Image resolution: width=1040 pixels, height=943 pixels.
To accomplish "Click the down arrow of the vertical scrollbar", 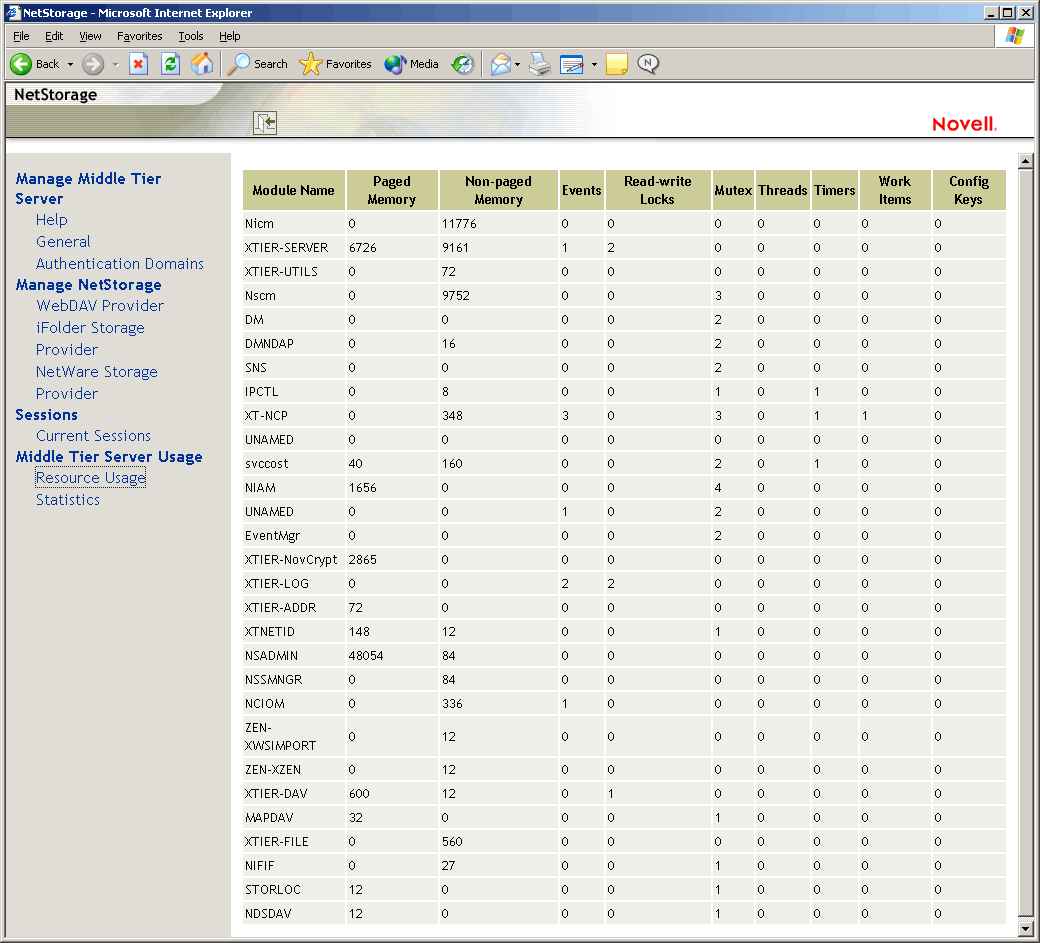I will pos(1025,930).
